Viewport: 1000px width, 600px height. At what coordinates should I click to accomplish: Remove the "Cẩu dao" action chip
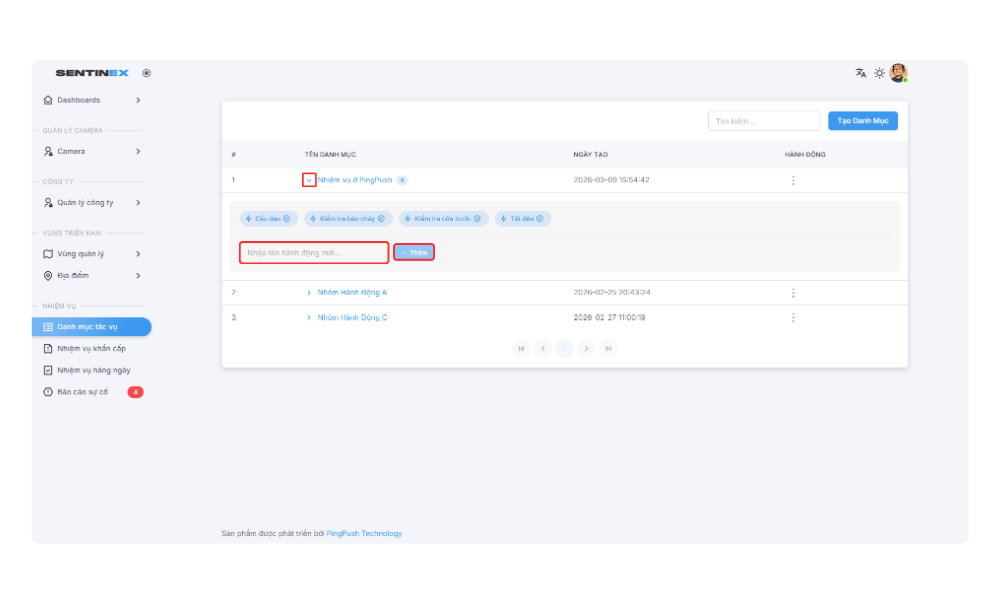[287, 218]
